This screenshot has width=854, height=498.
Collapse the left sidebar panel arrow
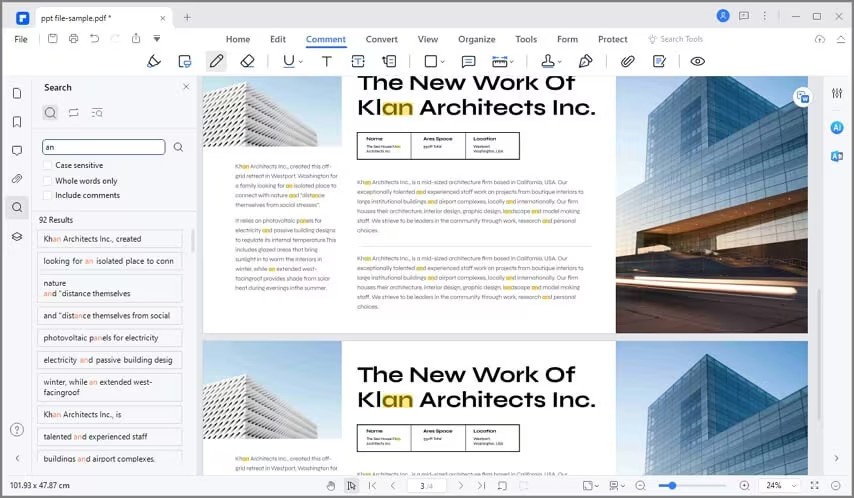pos(17,458)
